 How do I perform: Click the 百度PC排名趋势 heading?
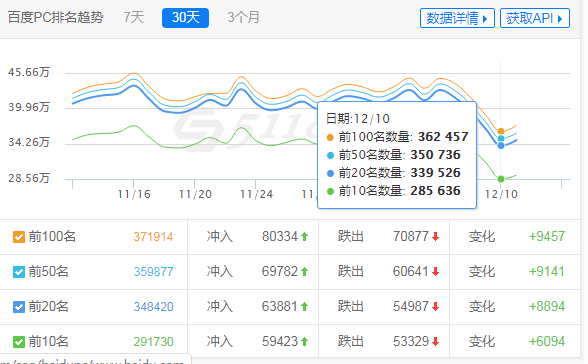pyautogui.click(x=56, y=17)
